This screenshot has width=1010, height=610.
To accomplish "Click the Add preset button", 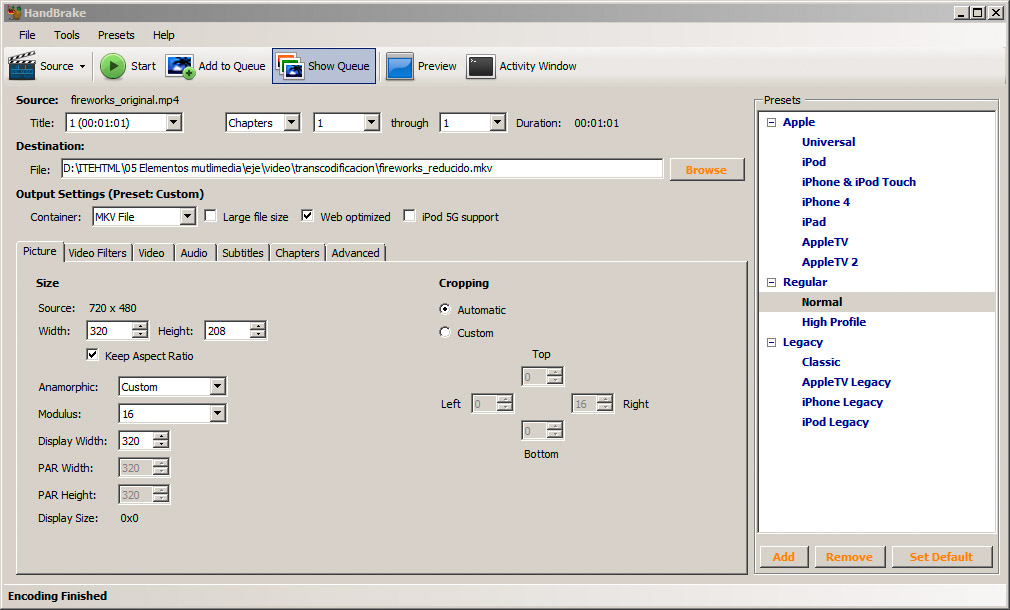I will pos(784,557).
